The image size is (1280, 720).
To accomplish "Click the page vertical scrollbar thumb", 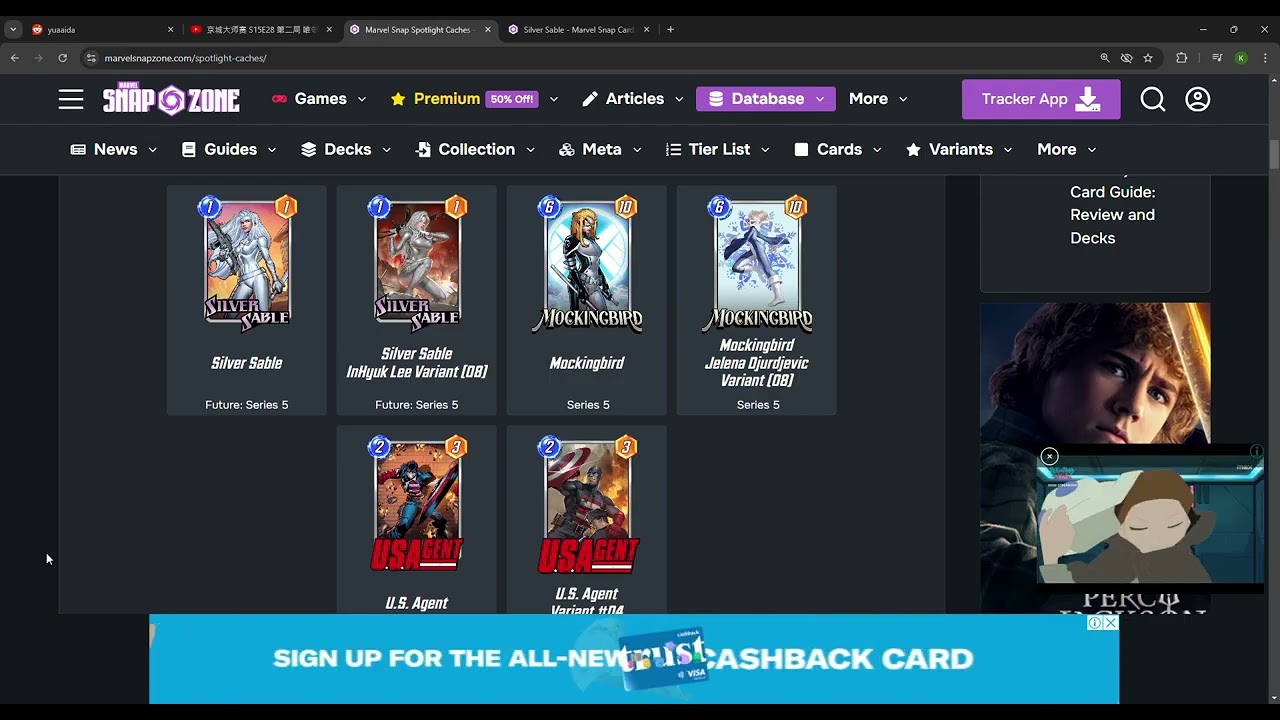I will coord(1274,155).
